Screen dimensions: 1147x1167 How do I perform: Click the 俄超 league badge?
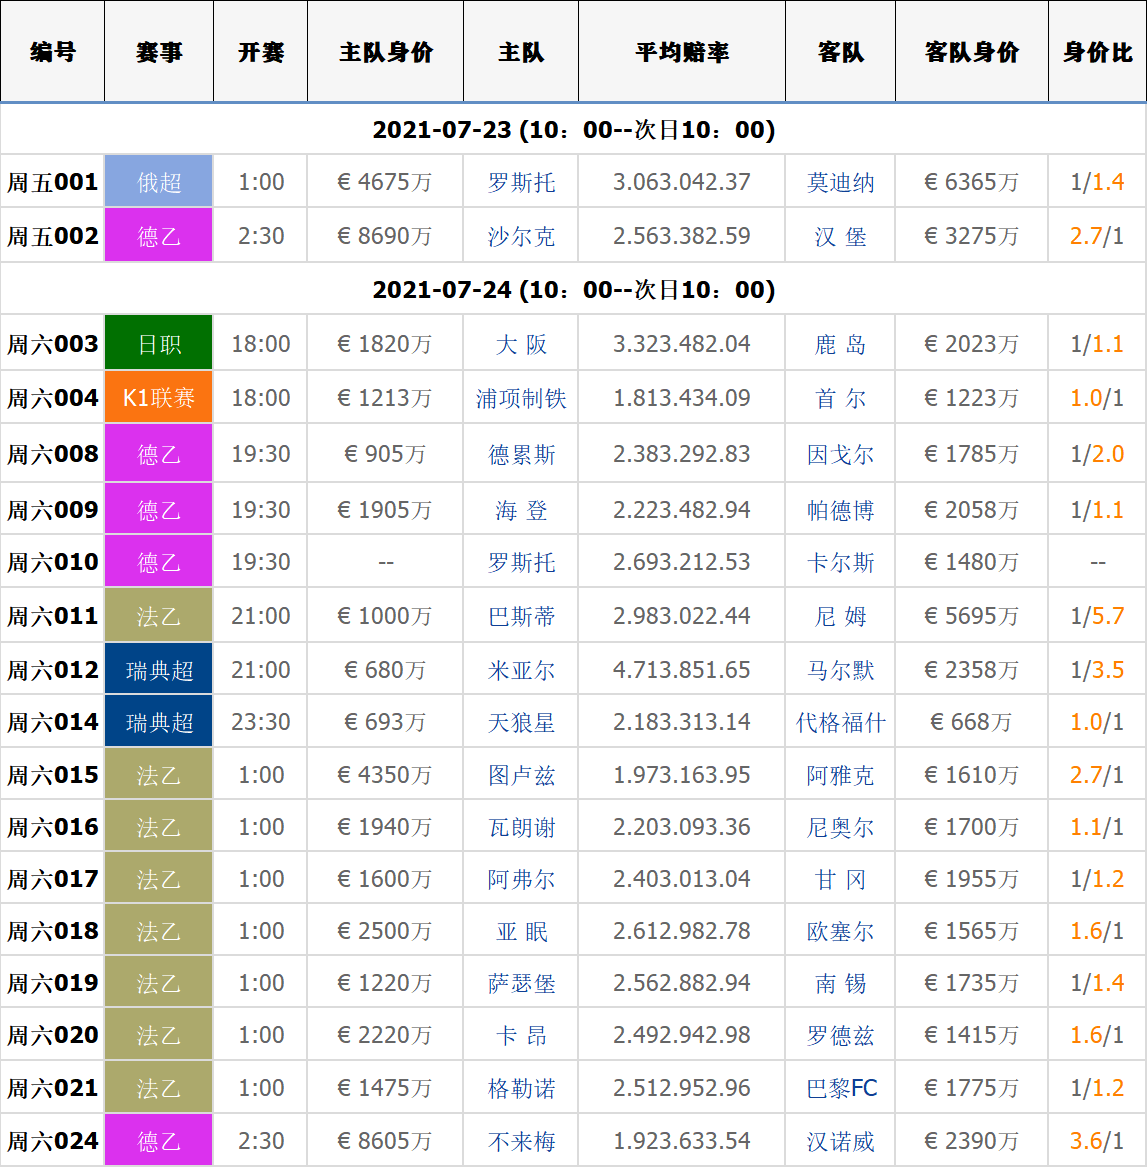click(159, 182)
